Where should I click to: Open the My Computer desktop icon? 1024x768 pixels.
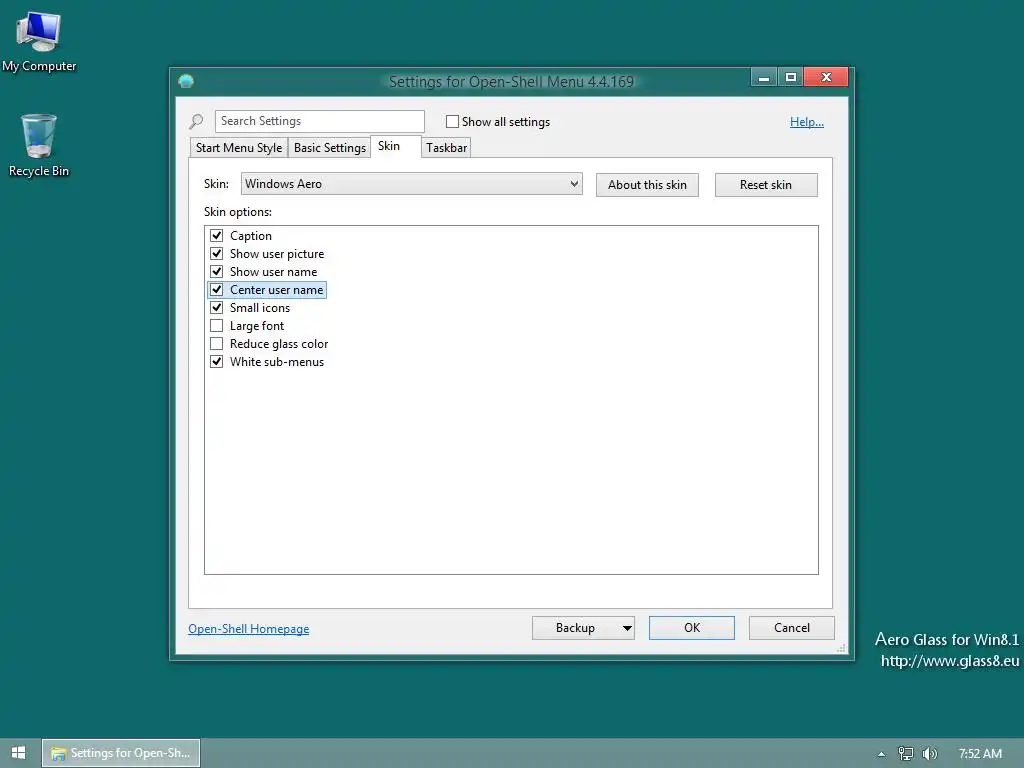39,41
